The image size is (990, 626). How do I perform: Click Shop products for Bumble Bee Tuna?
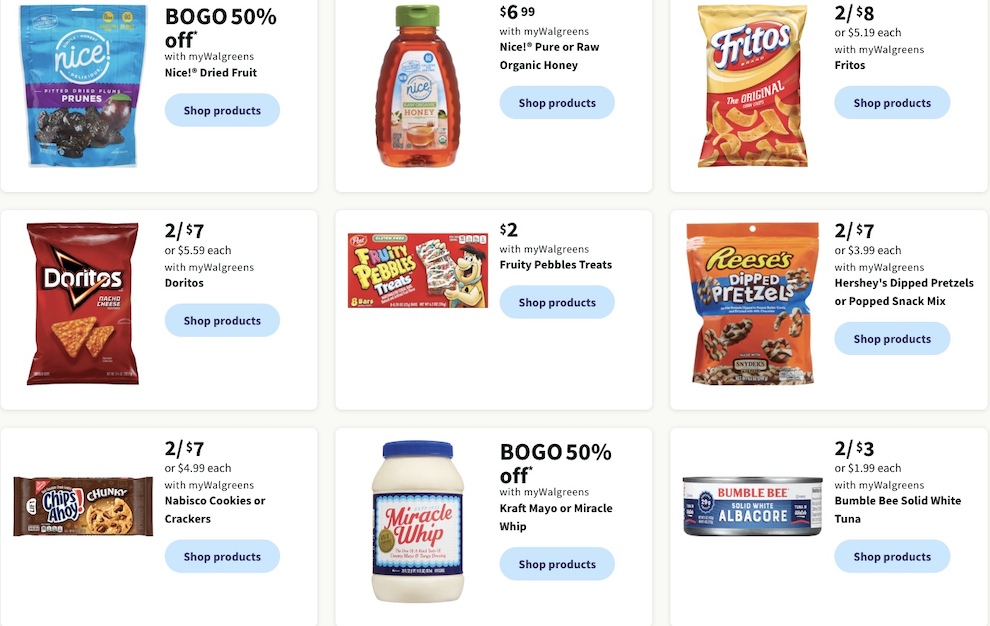[x=892, y=557]
